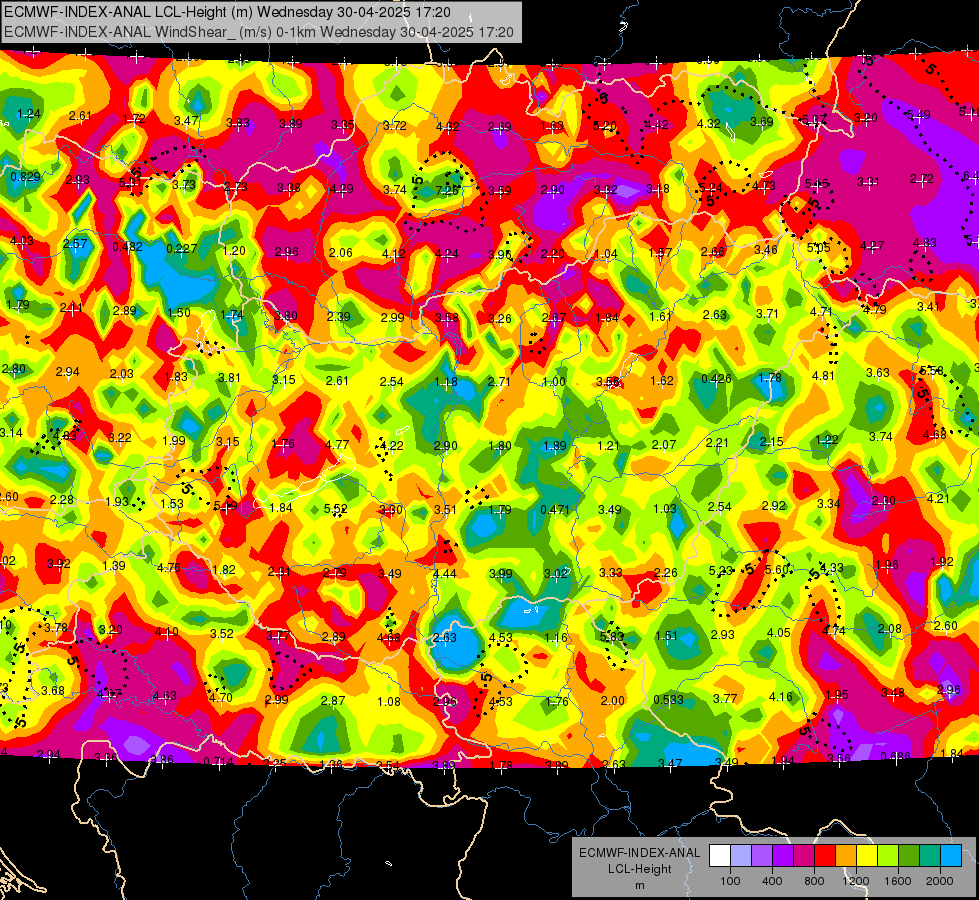Click the wind shear value 7.26
The width and height of the screenshot is (979, 900).
447,190
